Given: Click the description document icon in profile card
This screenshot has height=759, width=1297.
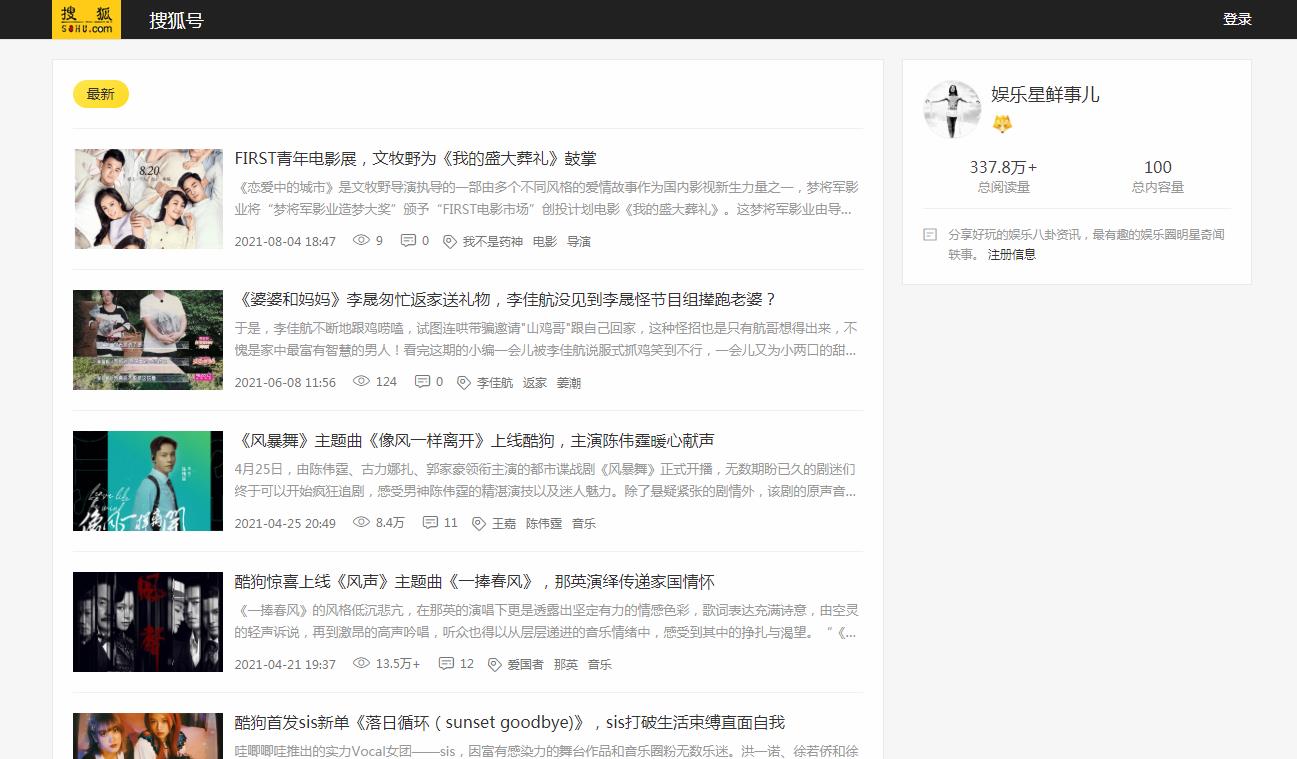Looking at the screenshot, I should click(x=930, y=235).
